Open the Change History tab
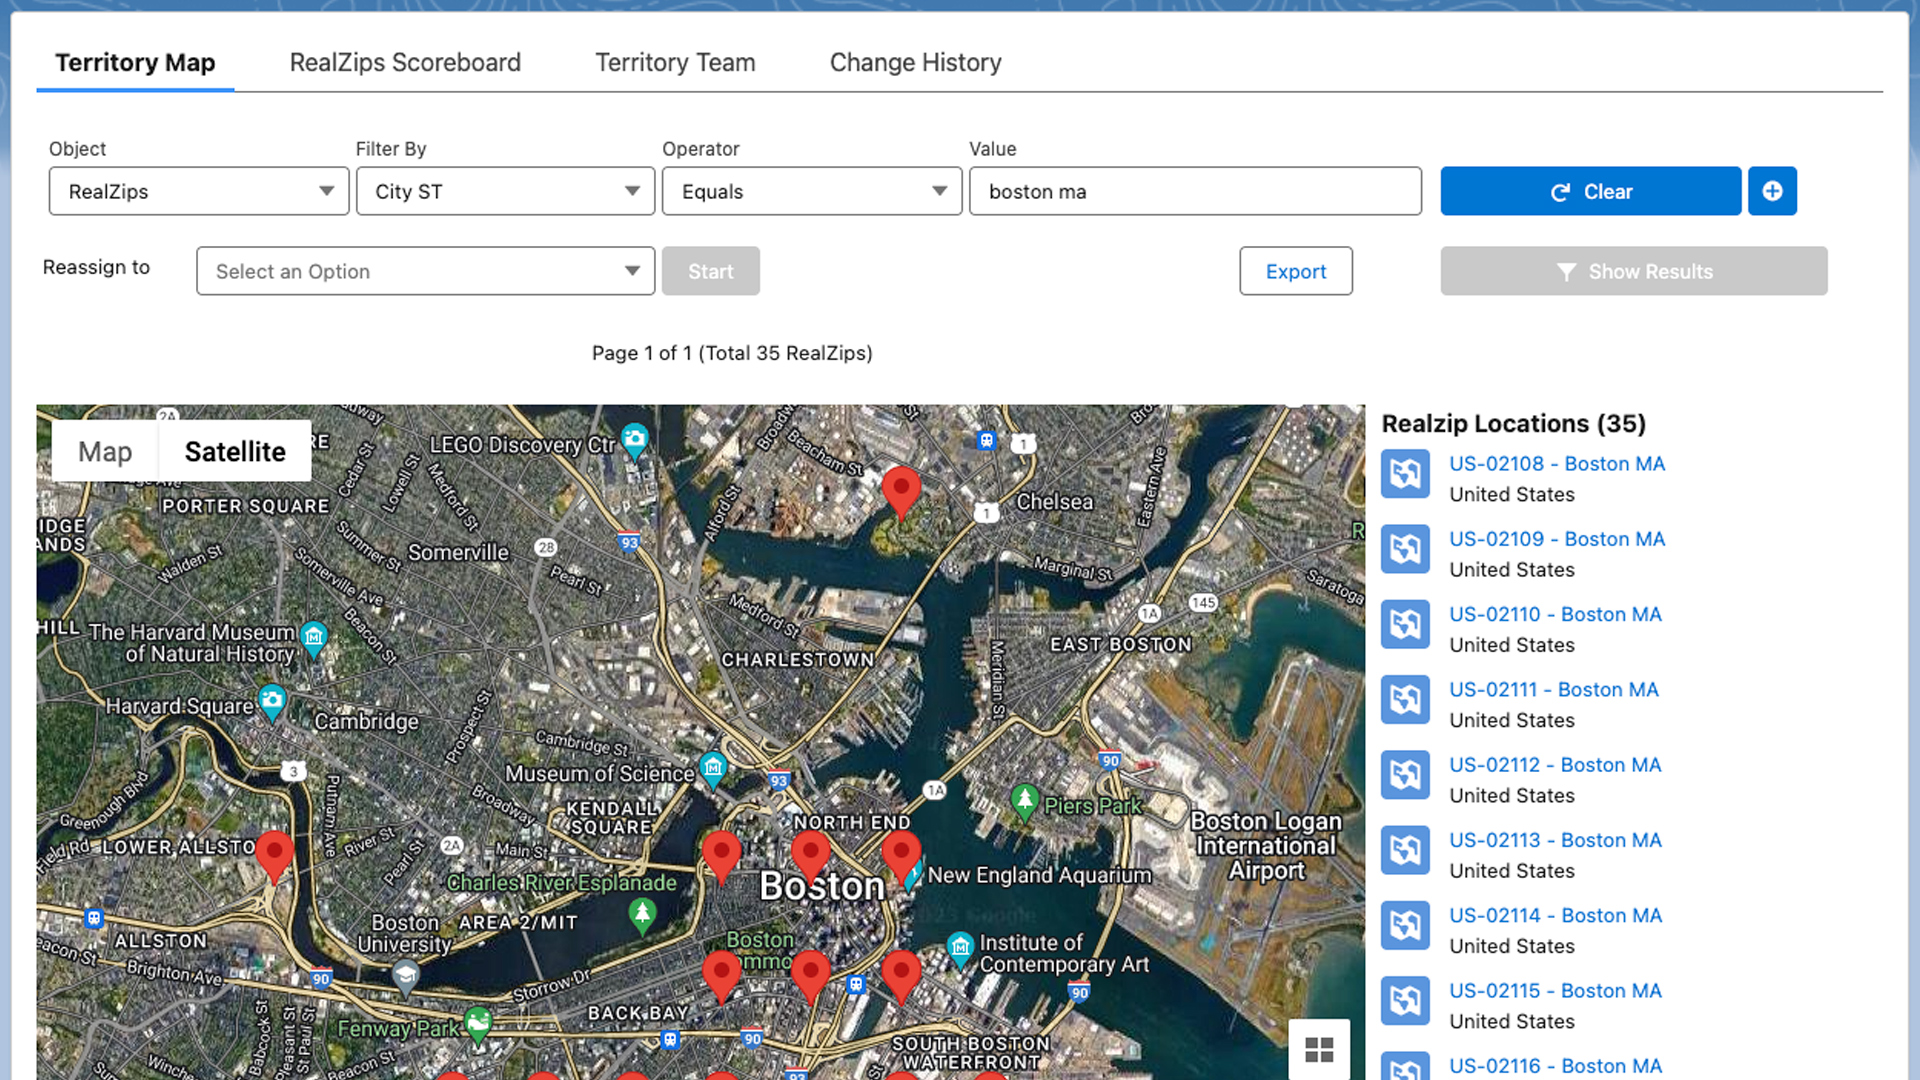Viewport: 1920px width, 1080px height. 915,62
